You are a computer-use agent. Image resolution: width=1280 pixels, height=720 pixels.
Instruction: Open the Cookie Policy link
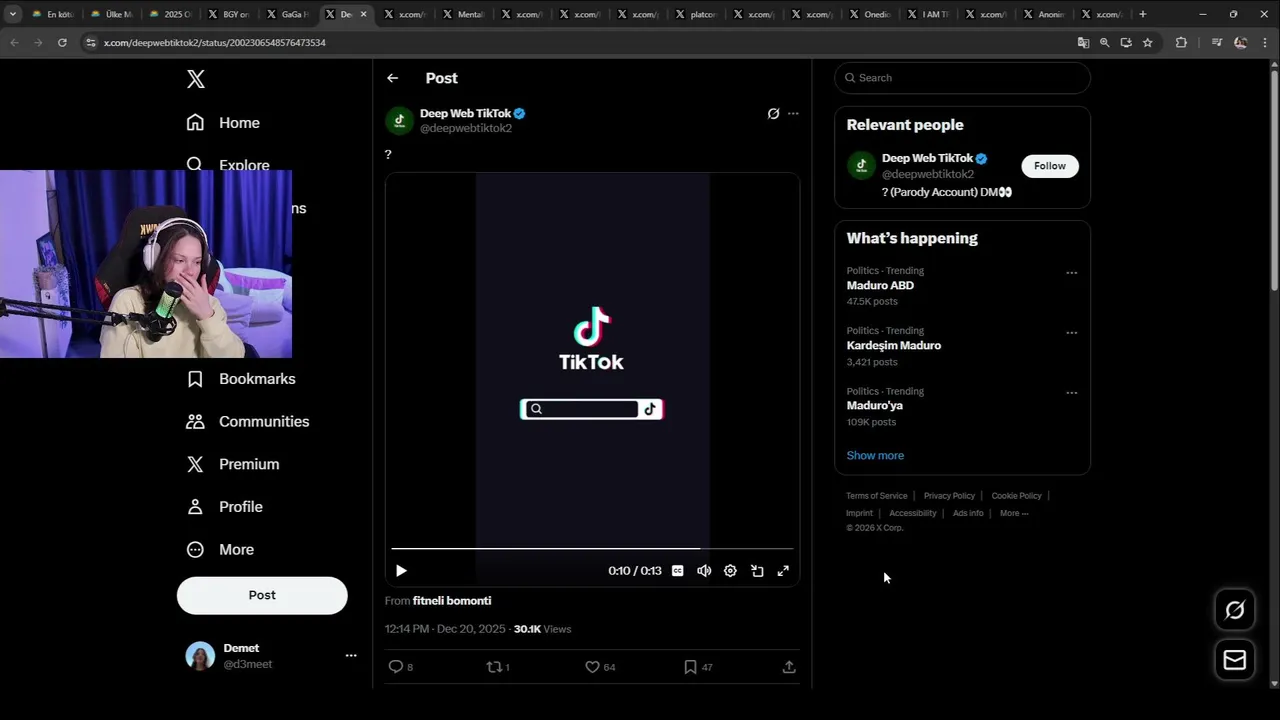pyautogui.click(x=1016, y=496)
